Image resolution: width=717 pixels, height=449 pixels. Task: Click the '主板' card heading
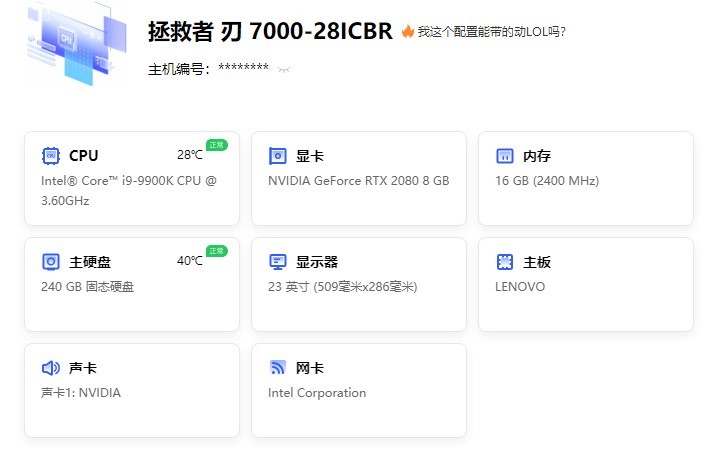tap(537, 262)
